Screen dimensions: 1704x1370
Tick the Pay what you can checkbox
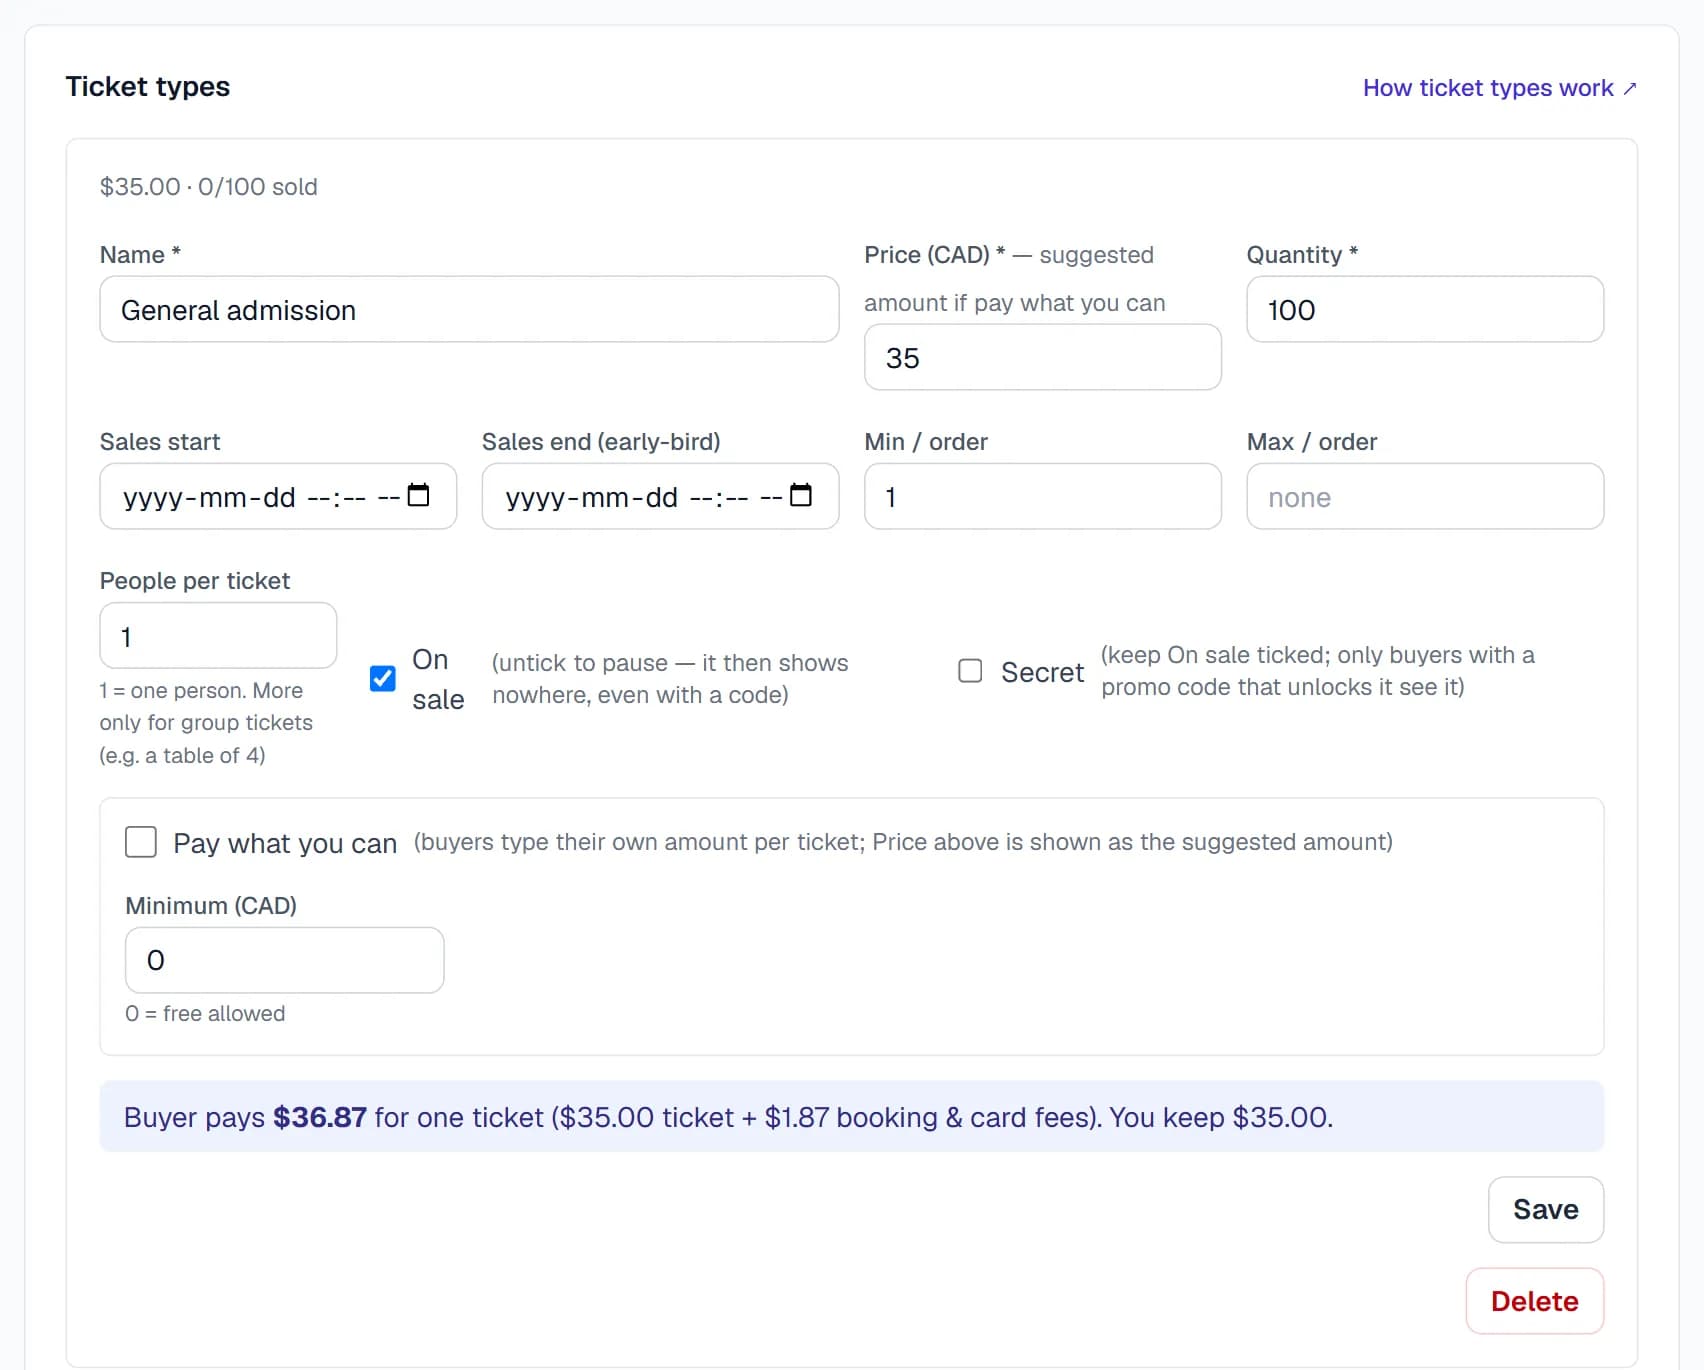141,842
